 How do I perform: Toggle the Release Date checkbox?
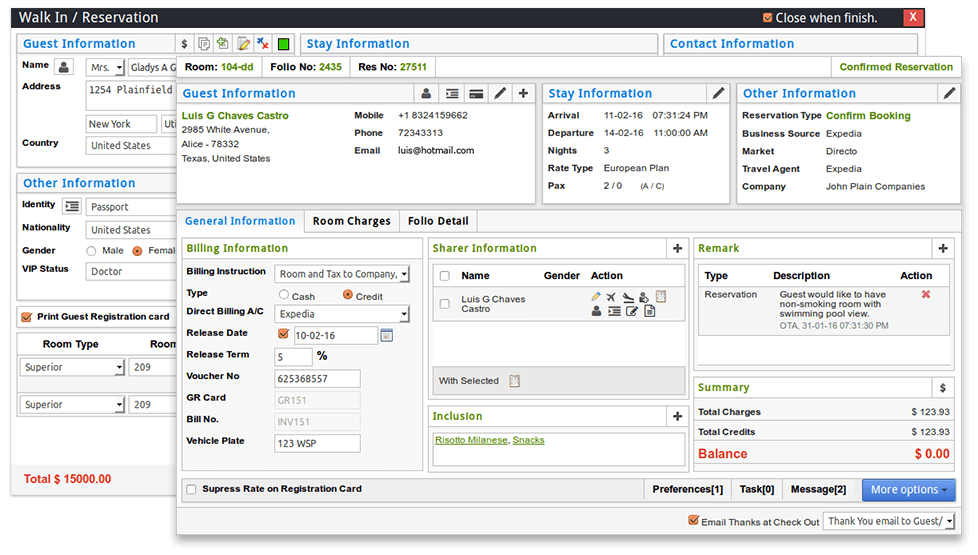(283, 334)
